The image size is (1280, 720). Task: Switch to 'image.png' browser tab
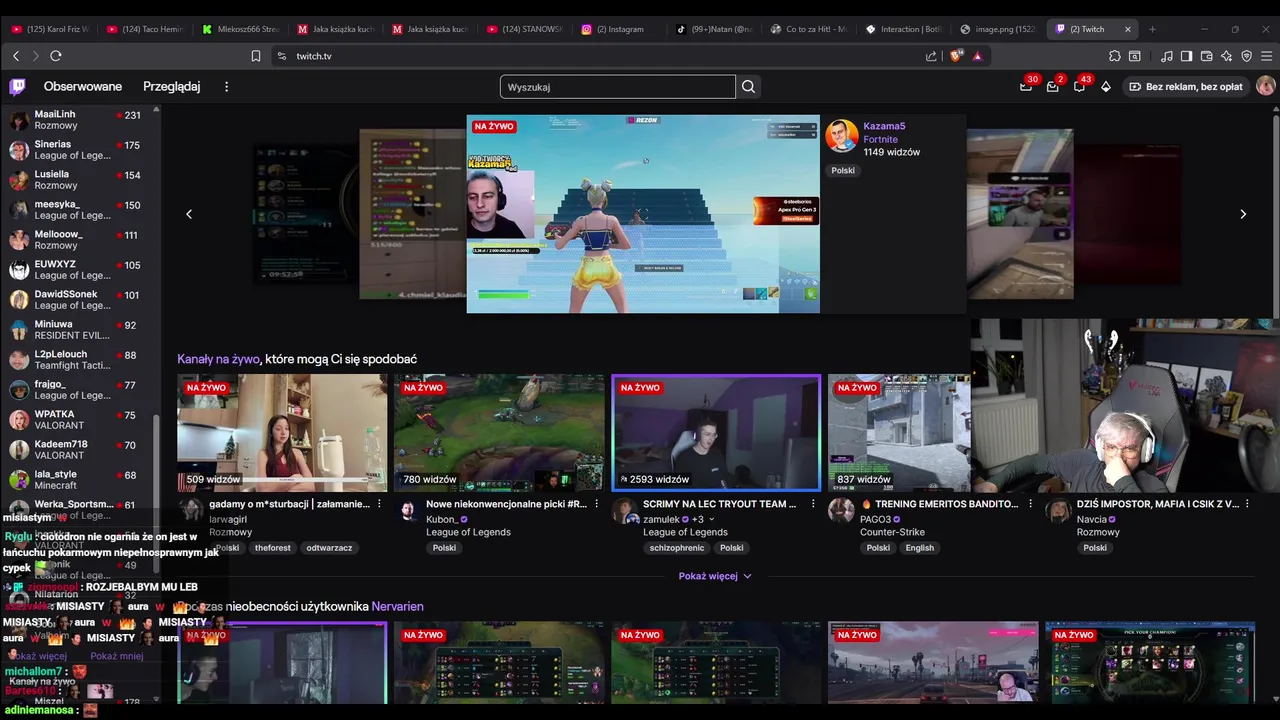click(998, 29)
